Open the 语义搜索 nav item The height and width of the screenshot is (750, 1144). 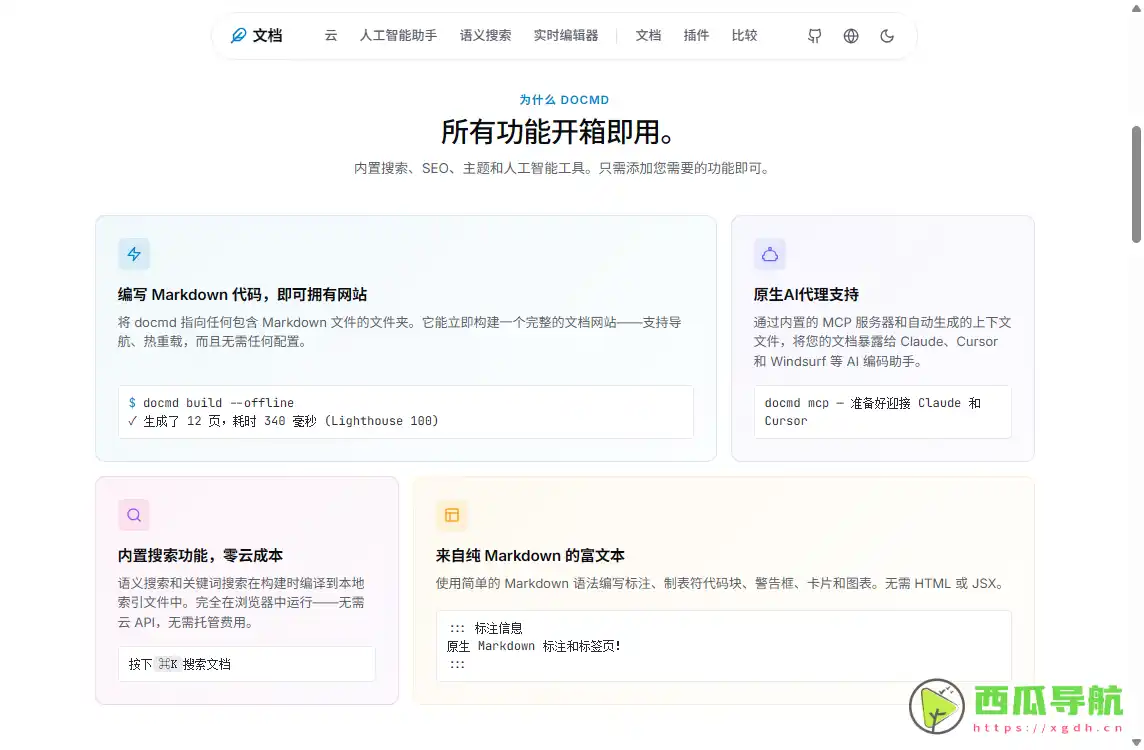(x=485, y=35)
